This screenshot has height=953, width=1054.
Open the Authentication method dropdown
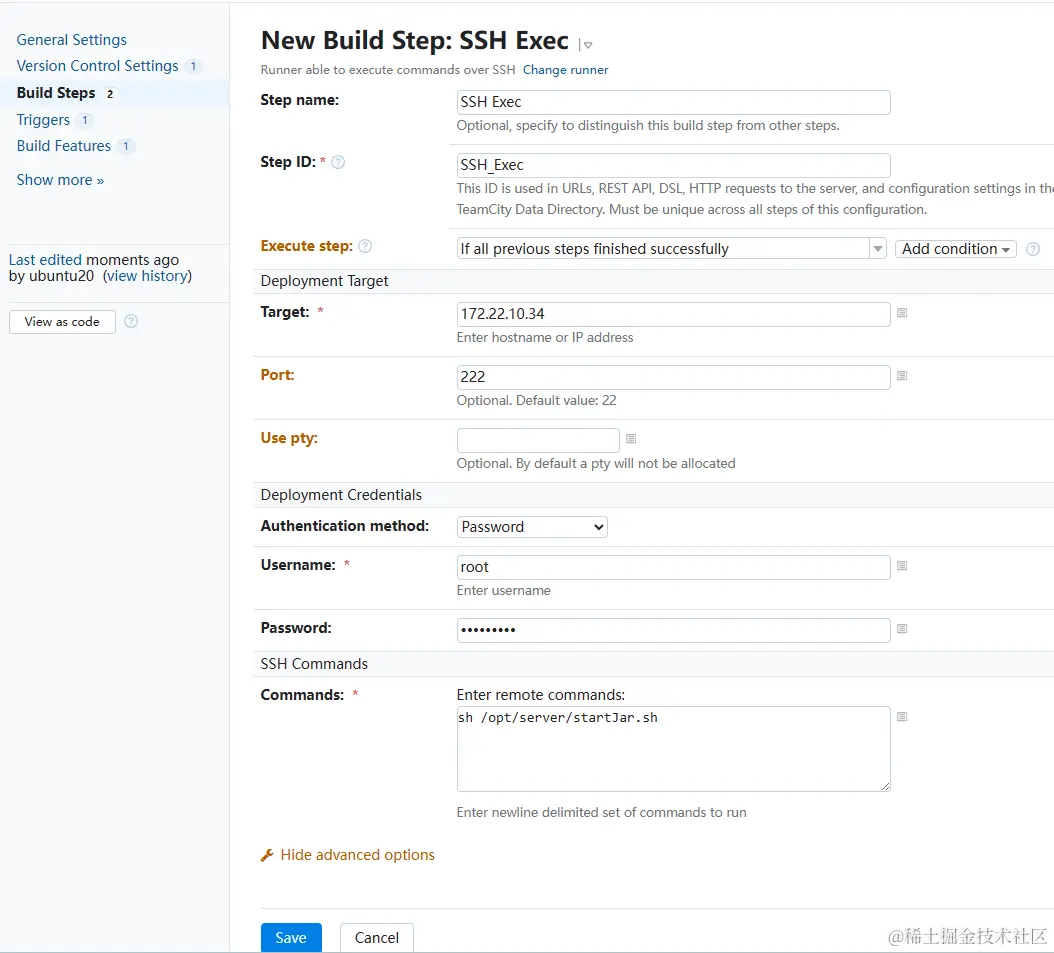click(532, 527)
